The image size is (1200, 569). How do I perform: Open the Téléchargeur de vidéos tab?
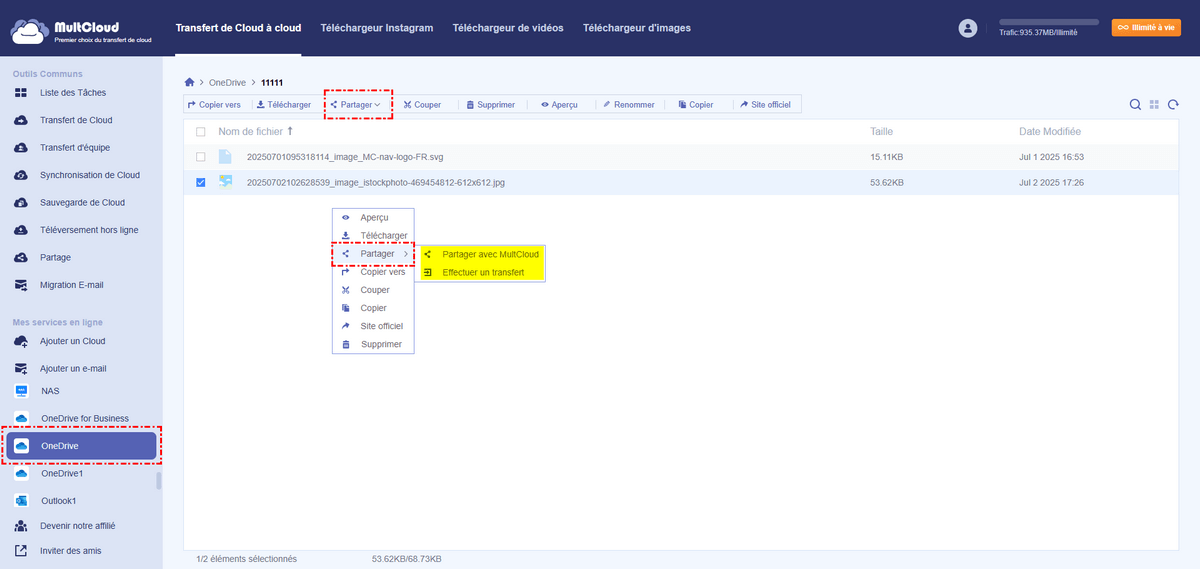pos(508,28)
